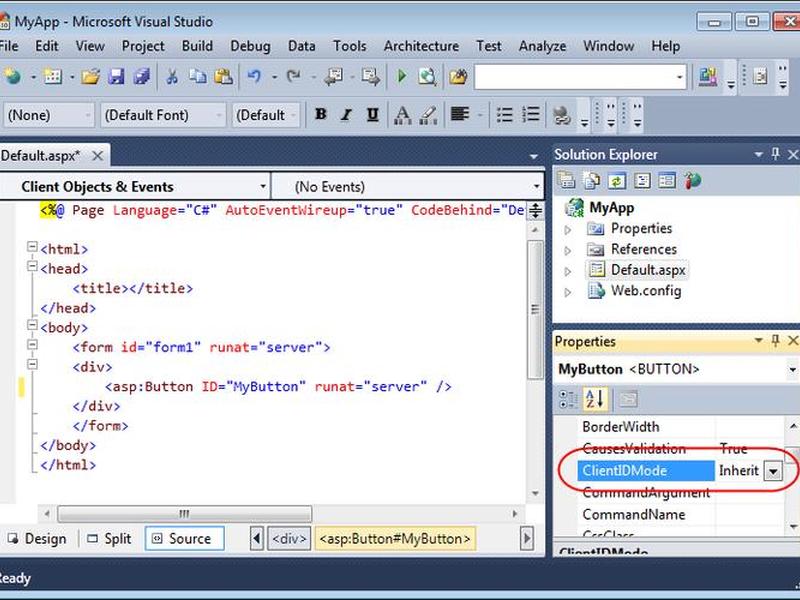The width and height of the screenshot is (800, 600).
Task: Toggle Italic formatting button
Action: [x=346, y=114]
